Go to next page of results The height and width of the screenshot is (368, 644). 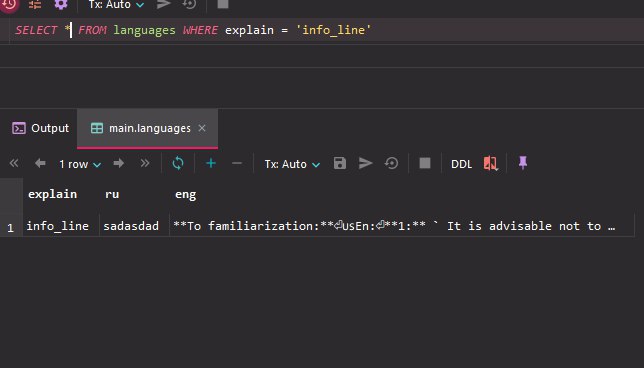(119, 163)
